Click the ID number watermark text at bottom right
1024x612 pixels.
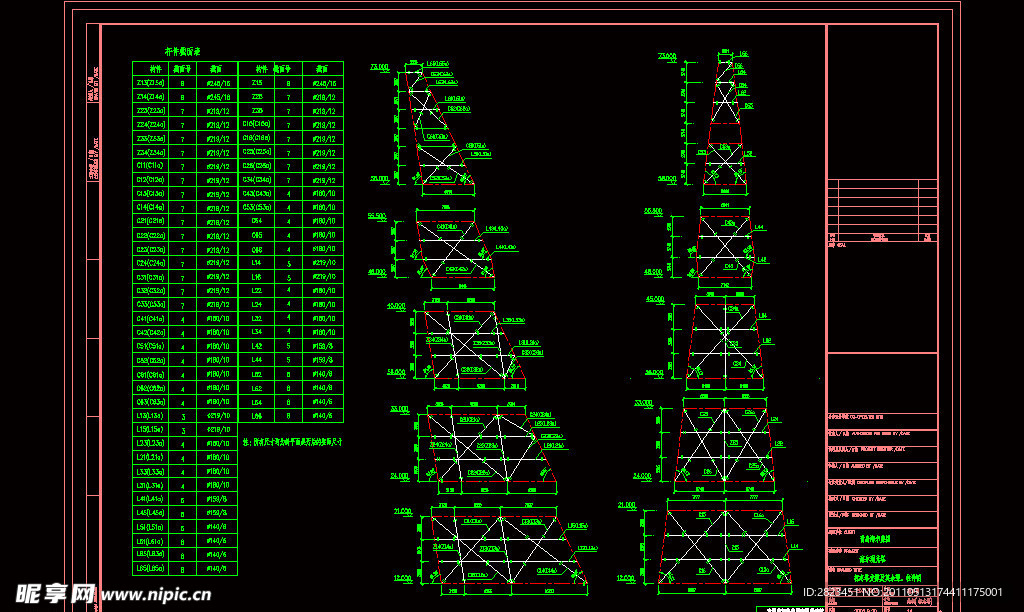click(x=910, y=592)
